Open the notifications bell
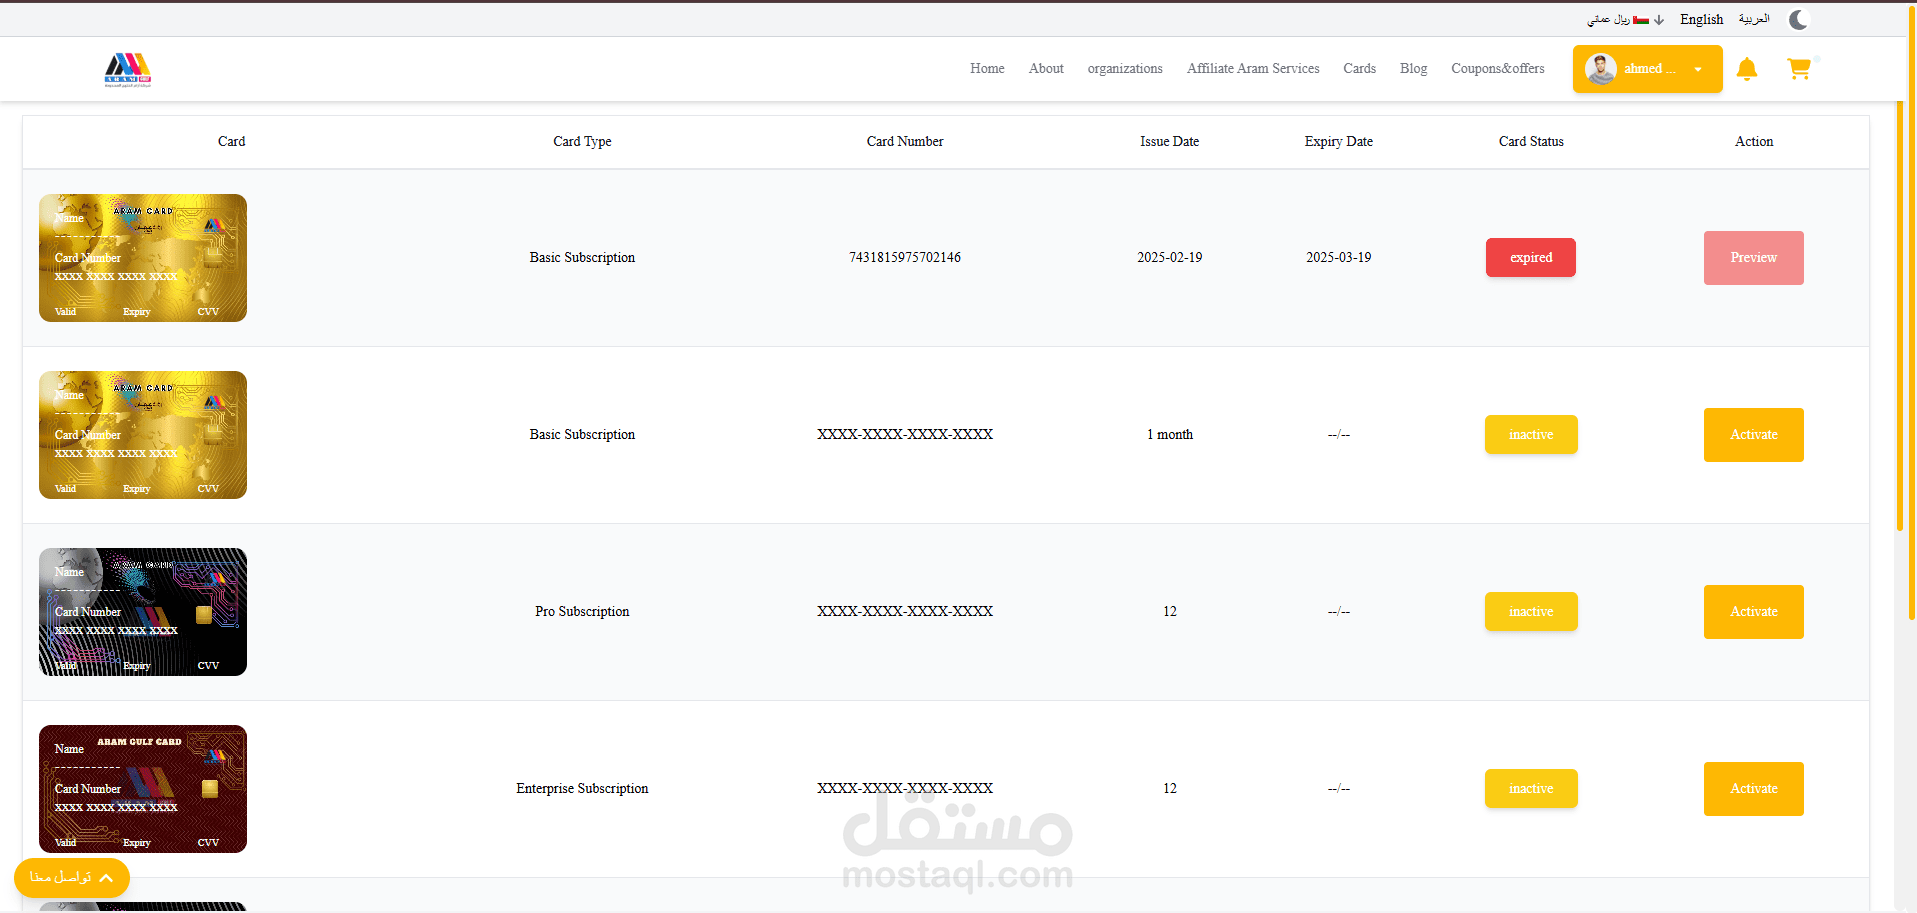 point(1747,69)
